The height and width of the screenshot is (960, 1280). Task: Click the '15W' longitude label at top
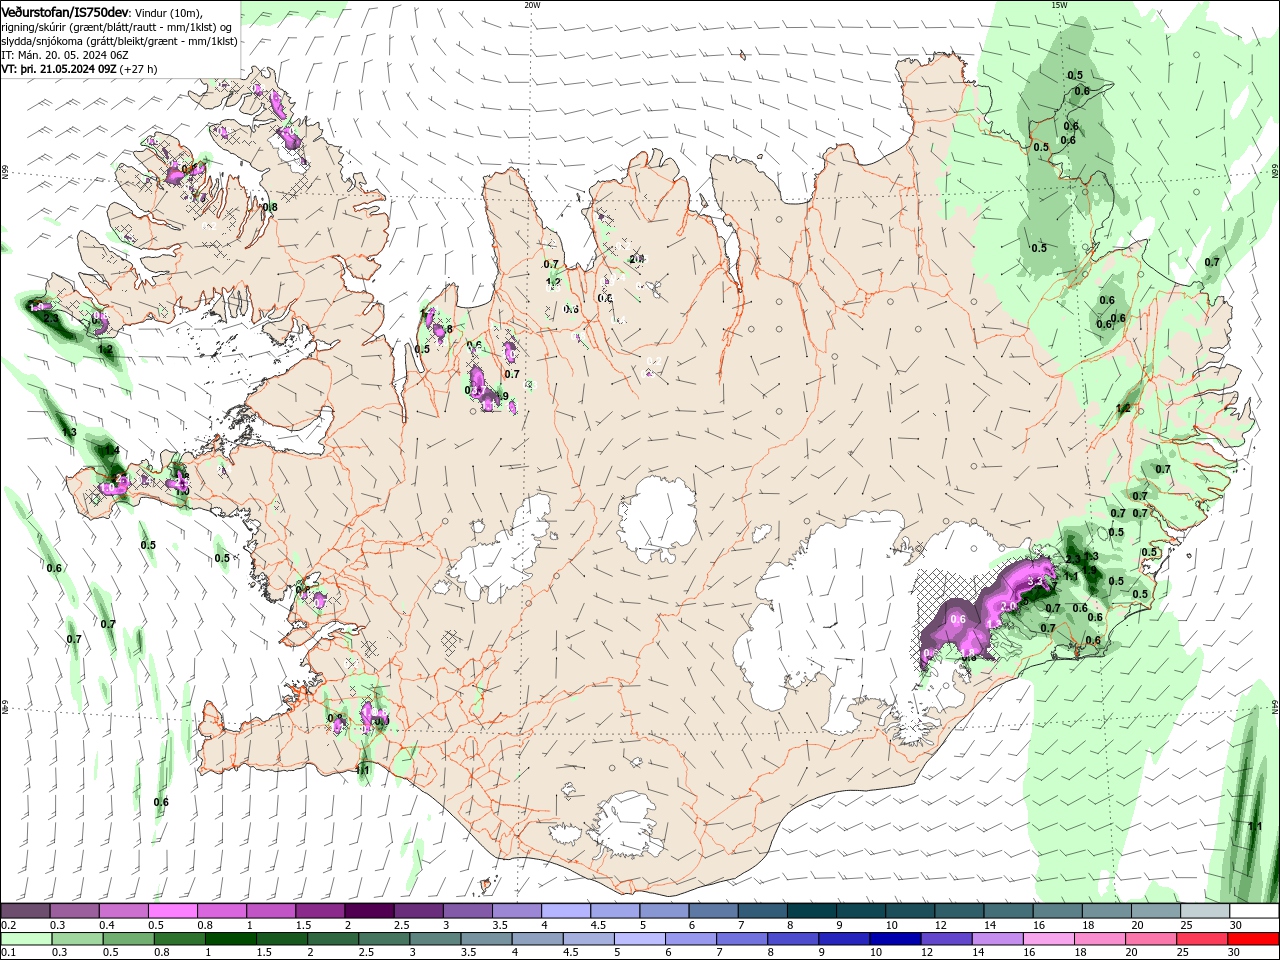click(x=1060, y=4)
